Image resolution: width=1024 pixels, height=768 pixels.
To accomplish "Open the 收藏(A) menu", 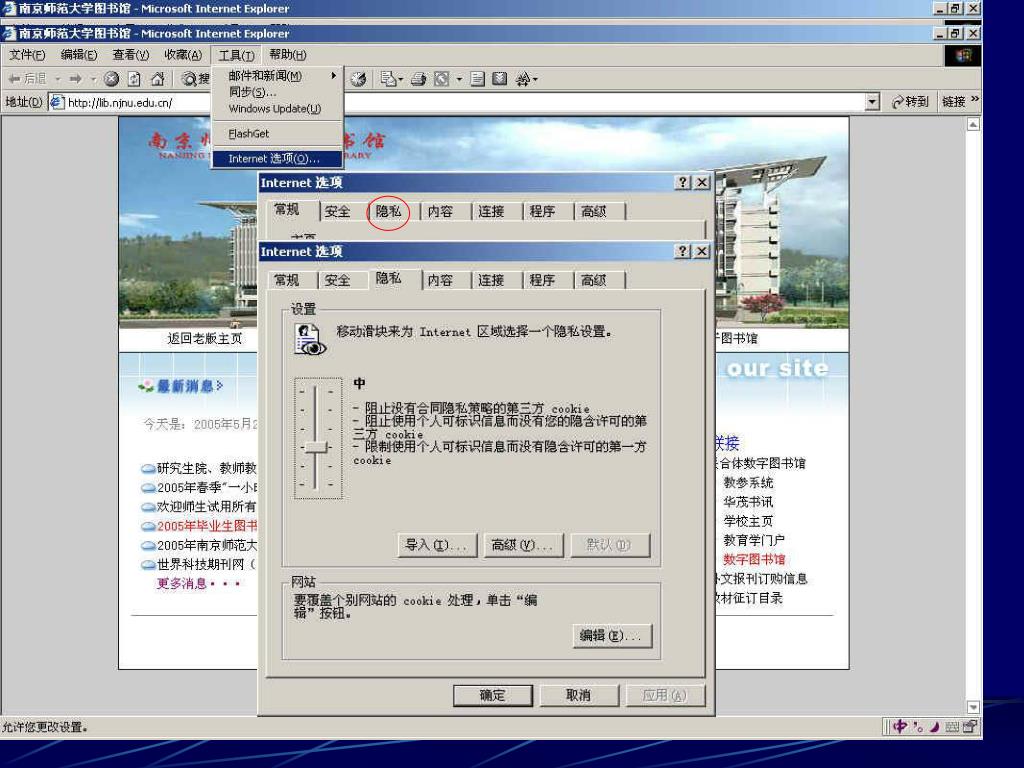I will coord(183,55).
